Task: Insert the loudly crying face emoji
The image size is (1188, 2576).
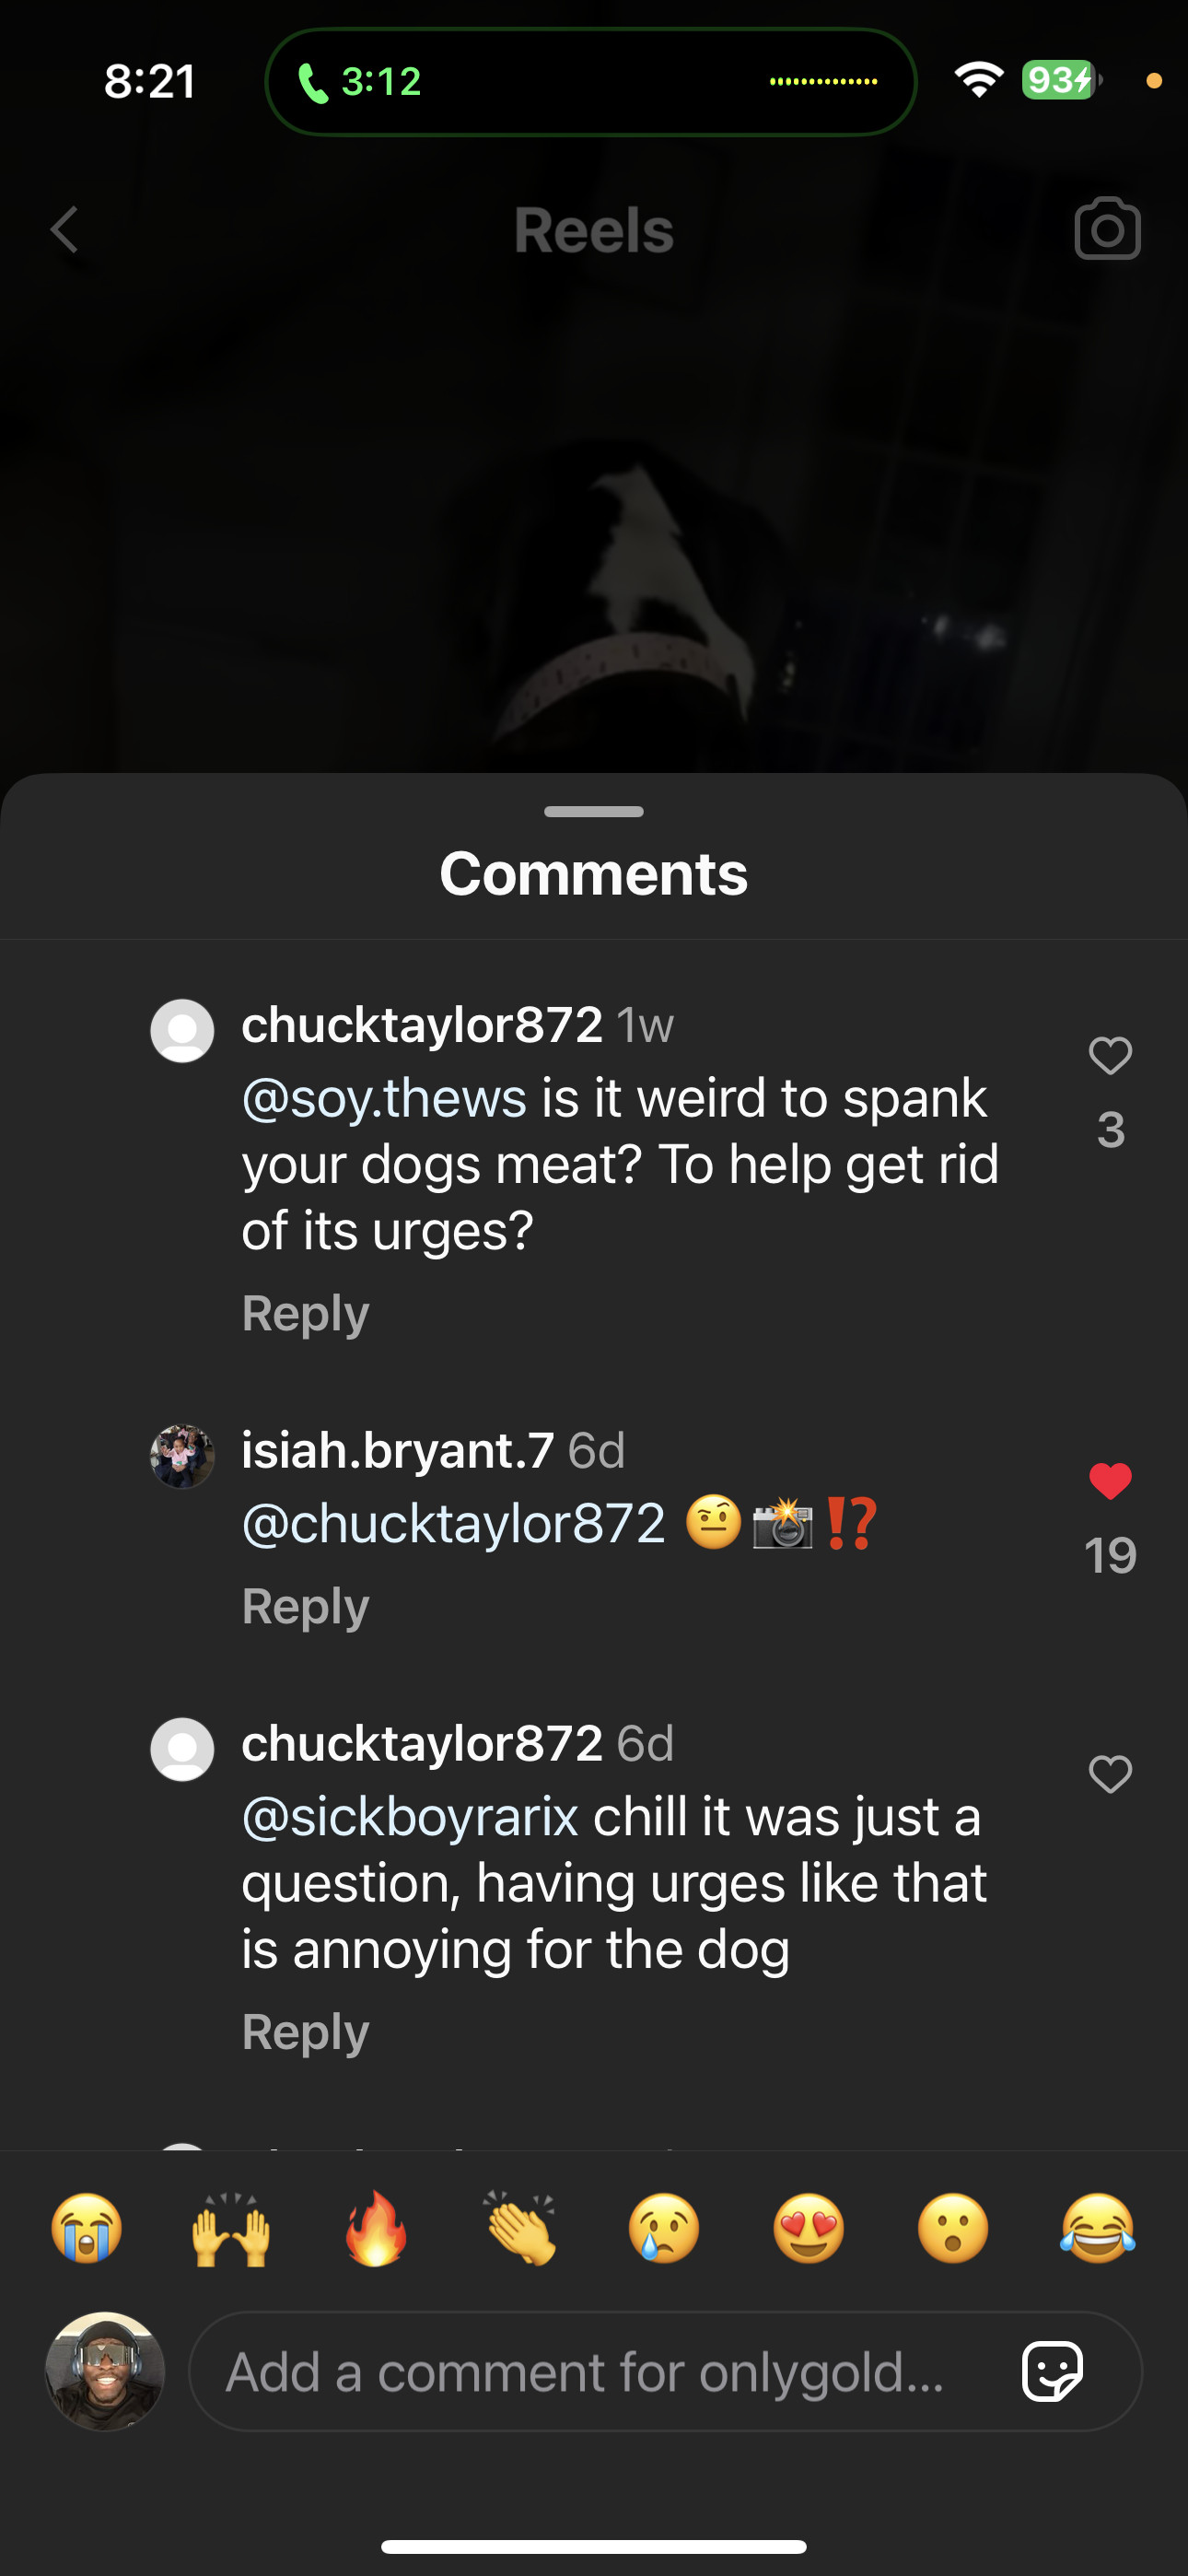Action: (x=87, y=2229)
